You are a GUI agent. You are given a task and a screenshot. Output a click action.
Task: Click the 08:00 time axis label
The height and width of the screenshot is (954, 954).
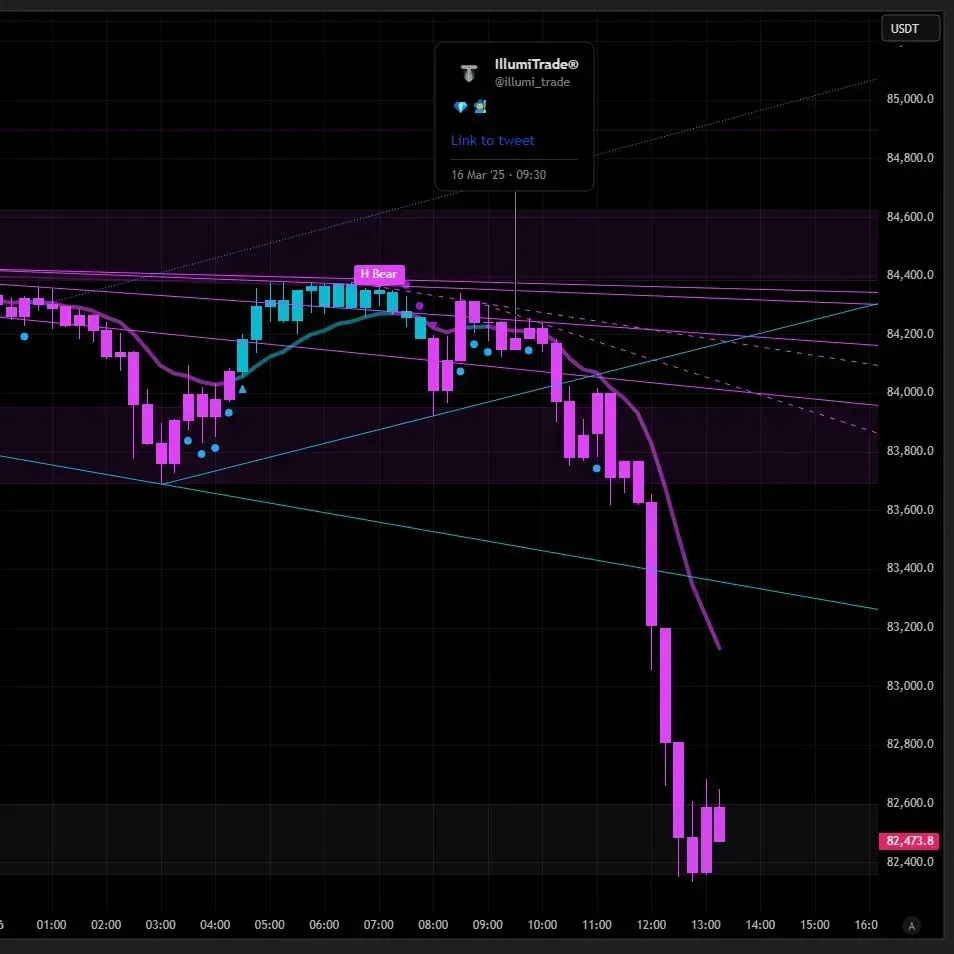point(433,925)
